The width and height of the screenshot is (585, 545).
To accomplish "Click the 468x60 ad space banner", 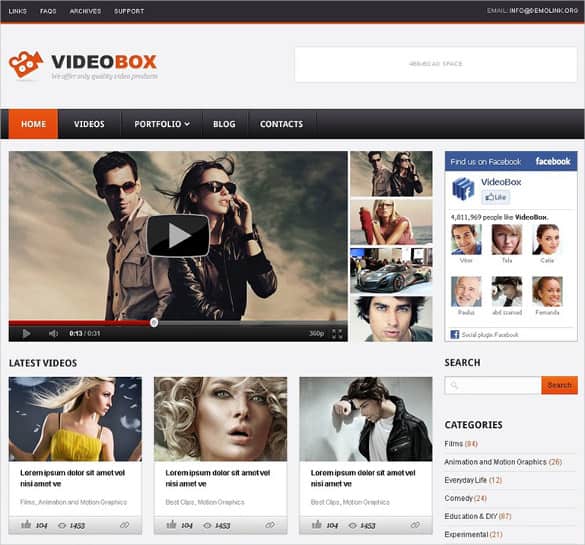I will (436, 64).
